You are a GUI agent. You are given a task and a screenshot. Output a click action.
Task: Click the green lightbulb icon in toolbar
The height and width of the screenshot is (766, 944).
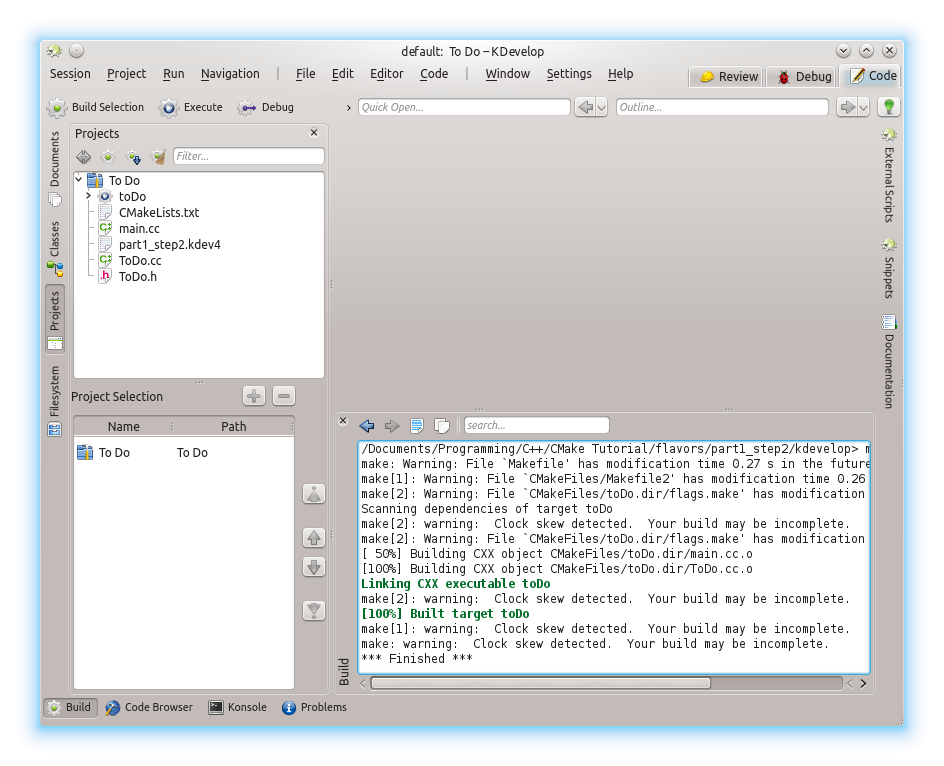(889, 107)
